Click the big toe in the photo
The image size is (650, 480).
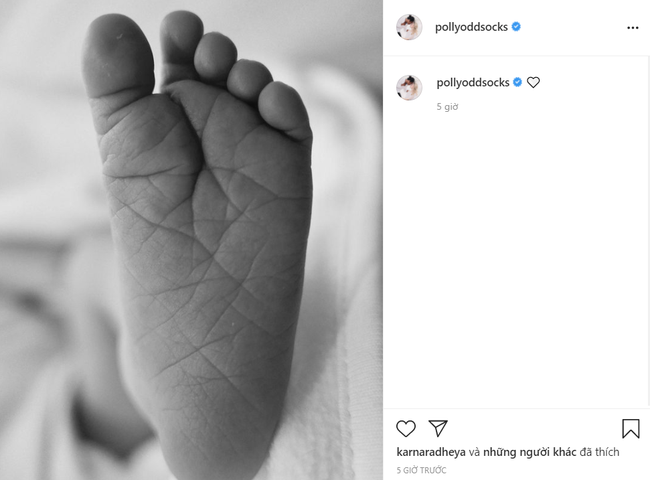pos(118,56)
